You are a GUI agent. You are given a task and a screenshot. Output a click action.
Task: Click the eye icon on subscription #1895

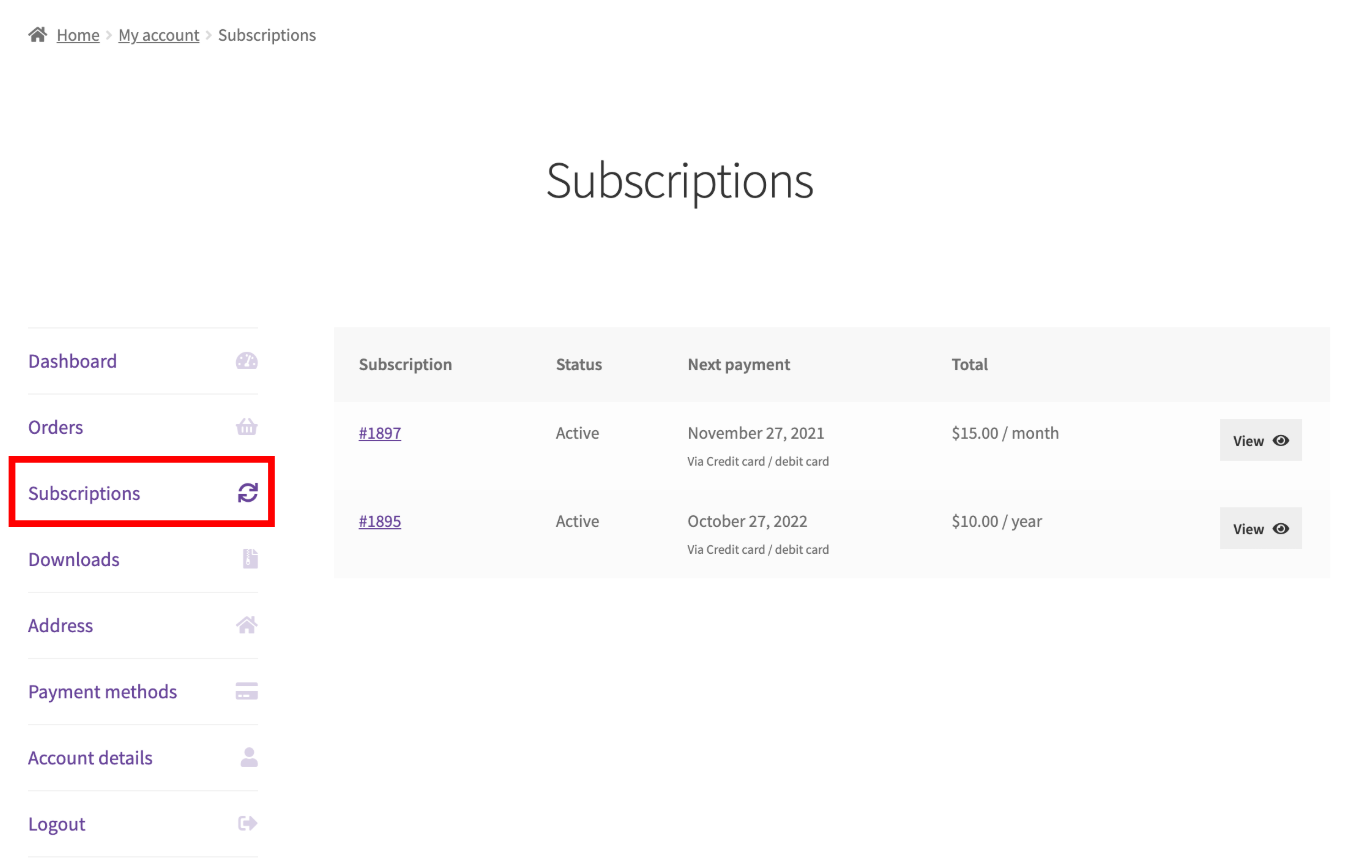(1278, 527)
